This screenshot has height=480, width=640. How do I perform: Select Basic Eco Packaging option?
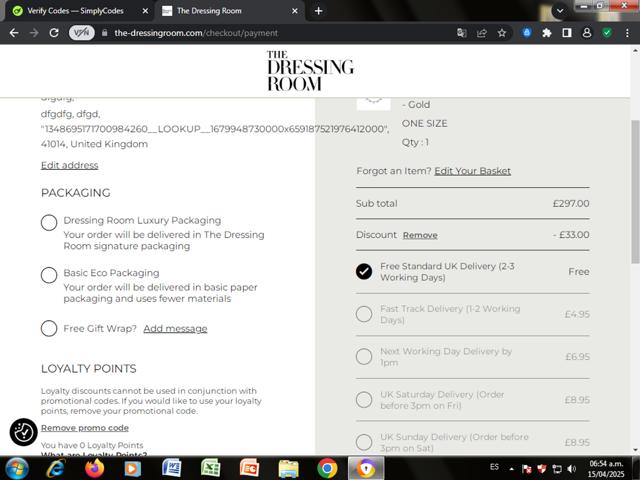click(x=49, y=275)
